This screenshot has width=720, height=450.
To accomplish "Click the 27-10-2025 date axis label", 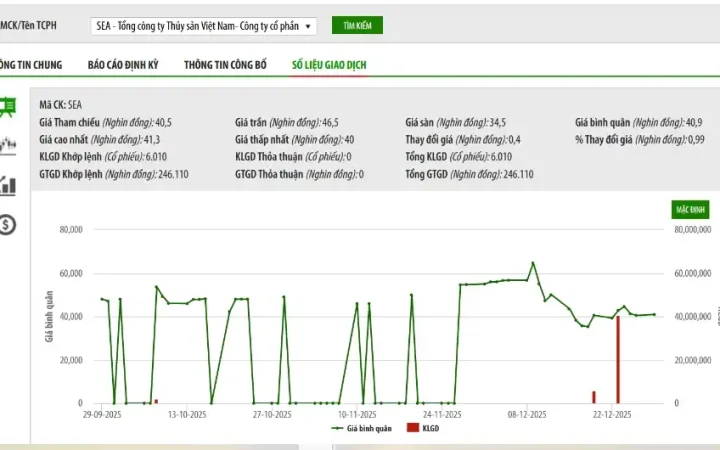I will pyautogui.click(x=272, y=415).
